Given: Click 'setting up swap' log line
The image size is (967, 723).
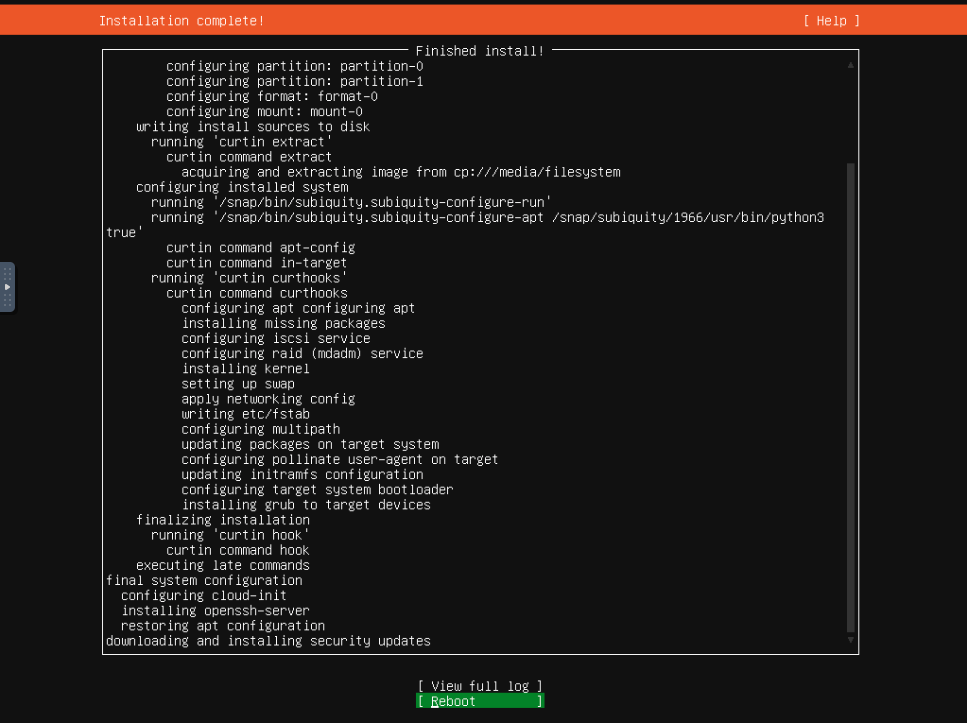Looking at the screenshot, I should [x=238, y=384].
